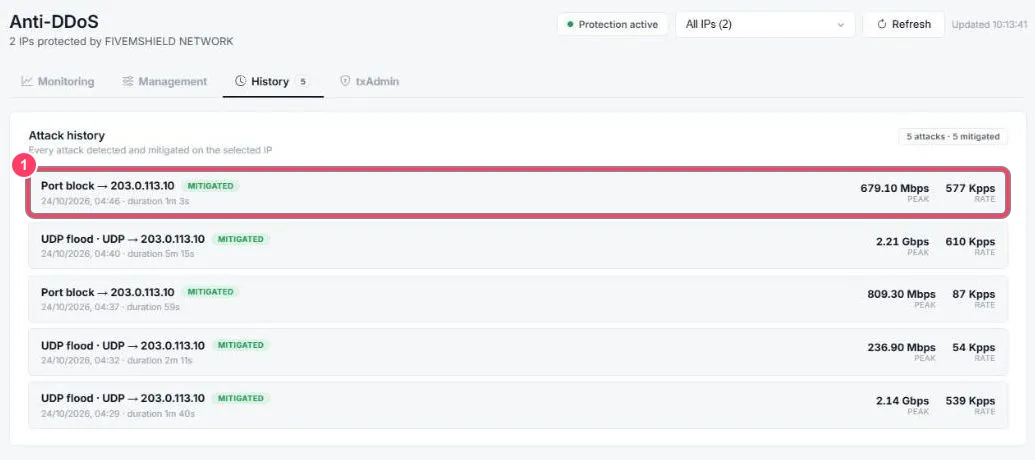
Task: Click the Refresh button
Action: point(904,24)
